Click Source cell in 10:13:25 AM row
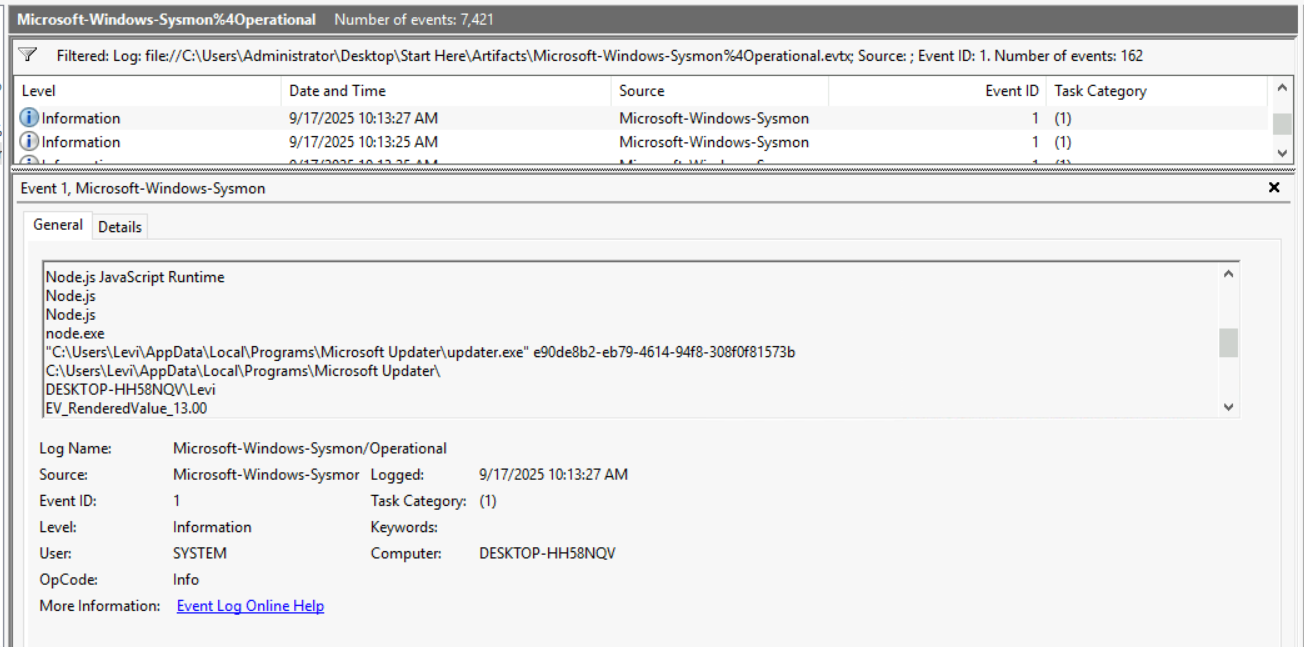This screenshot has height=647, width=1304. click(714, 142)
